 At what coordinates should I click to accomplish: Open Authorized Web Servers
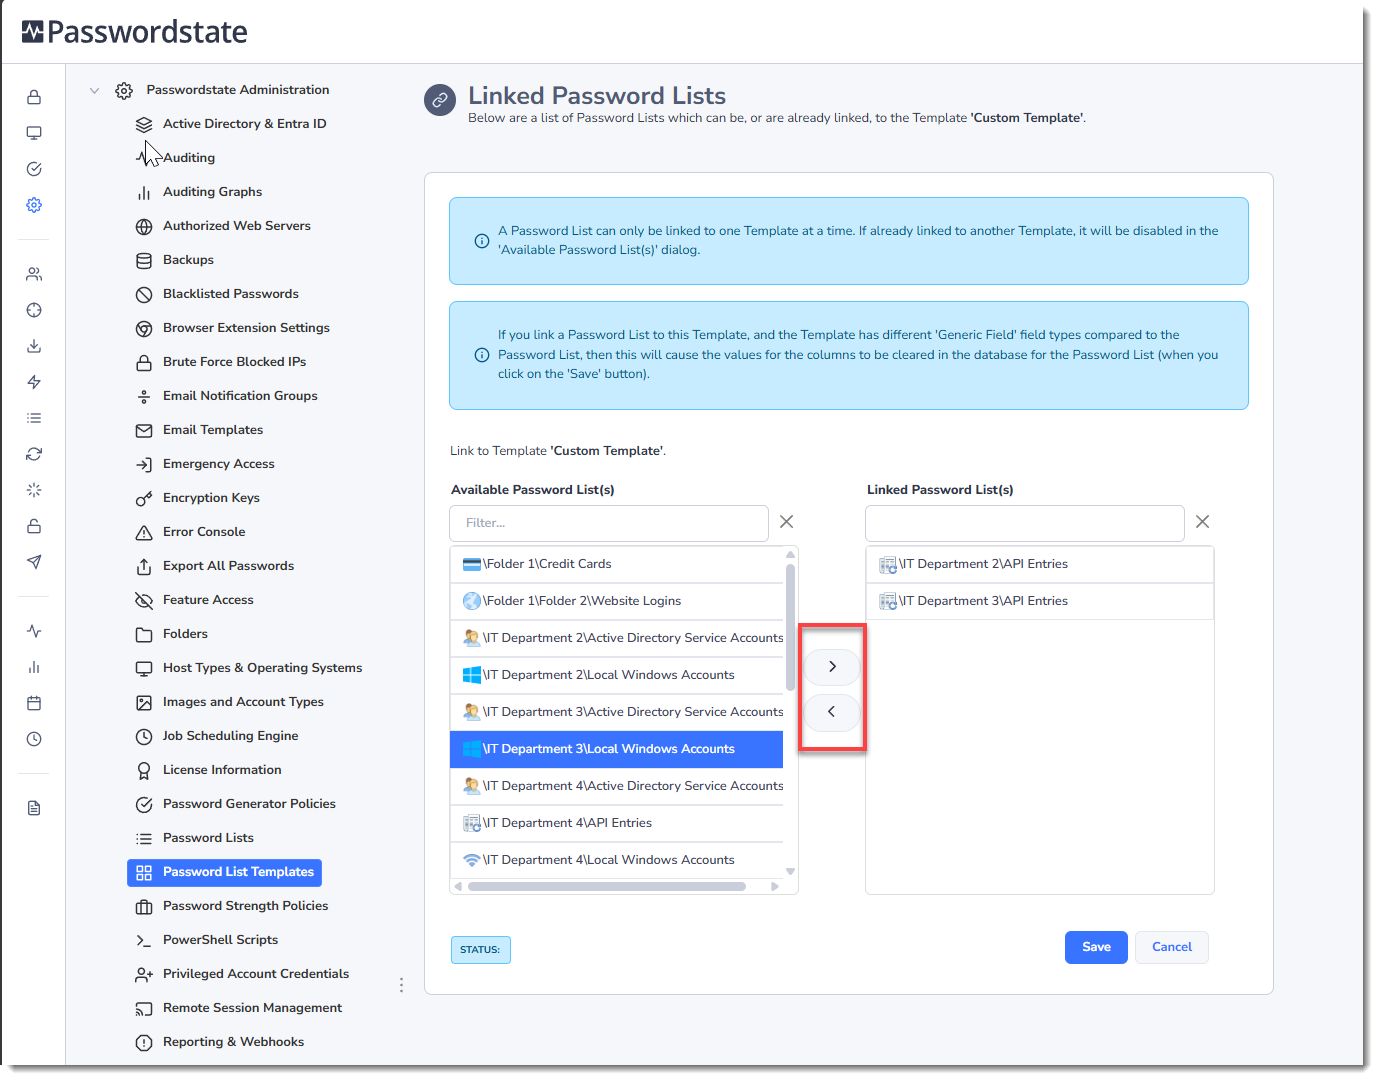[x=236, y=226]
